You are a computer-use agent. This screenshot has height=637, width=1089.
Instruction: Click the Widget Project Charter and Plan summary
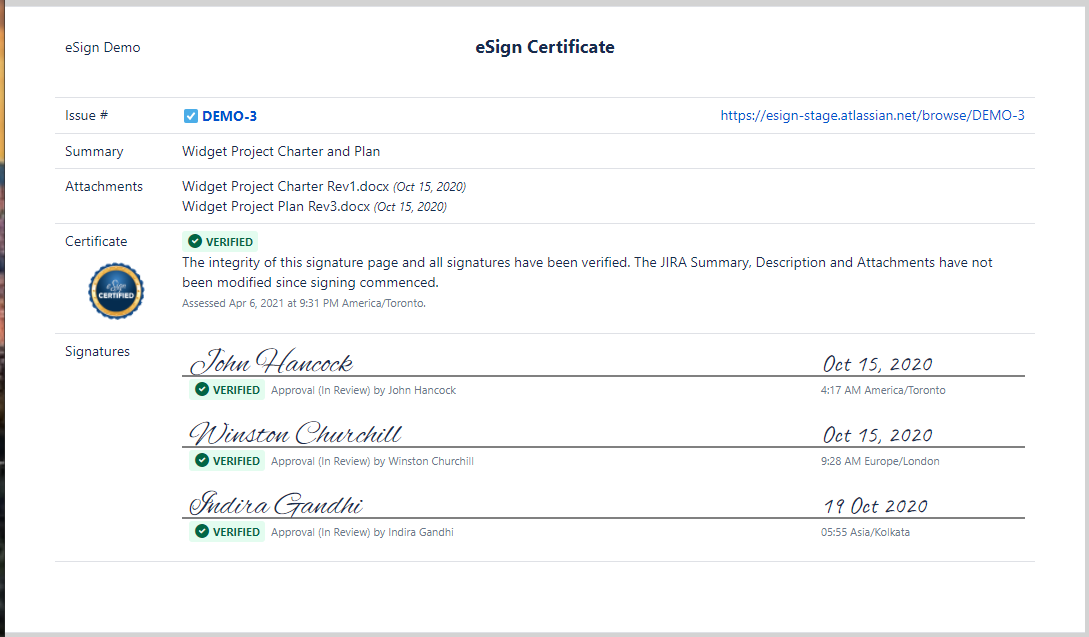coord(281,152)
